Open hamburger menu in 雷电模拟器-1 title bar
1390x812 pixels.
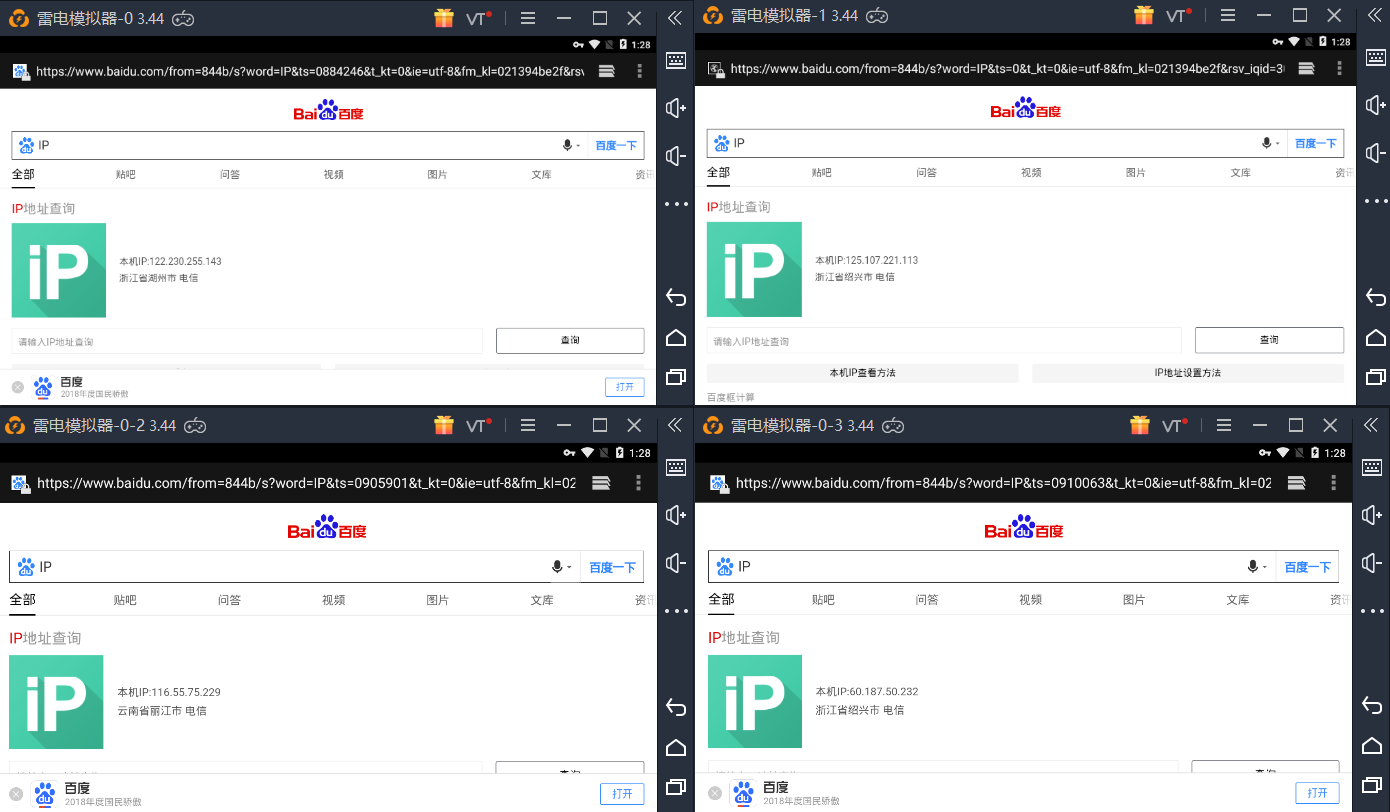[1228, 15]
